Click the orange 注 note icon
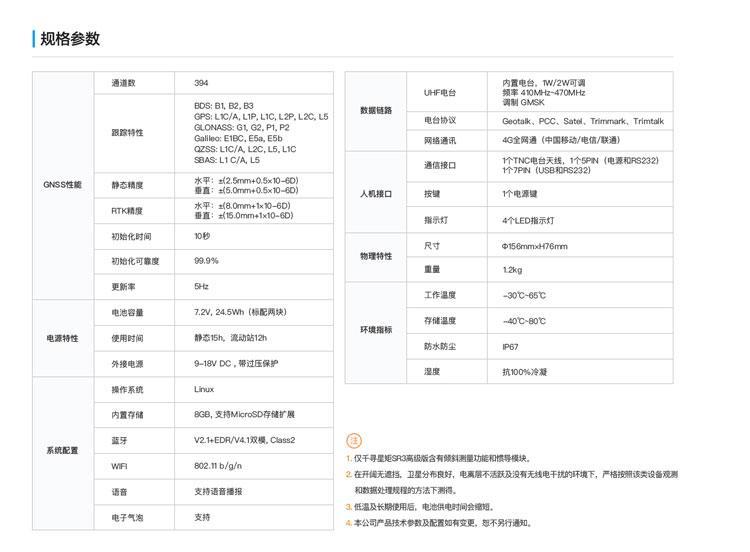750x552 pixels. coord(354,440)
